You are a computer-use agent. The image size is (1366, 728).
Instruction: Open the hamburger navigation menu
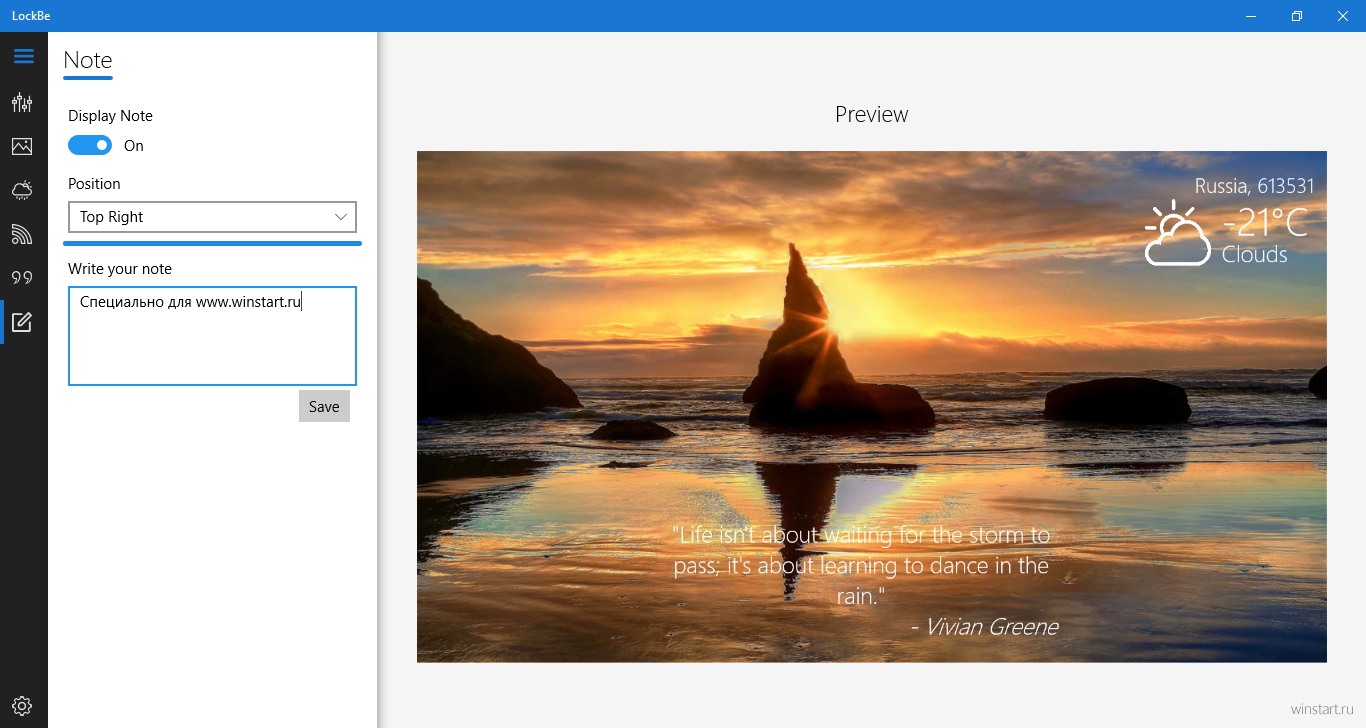(23, 57)
